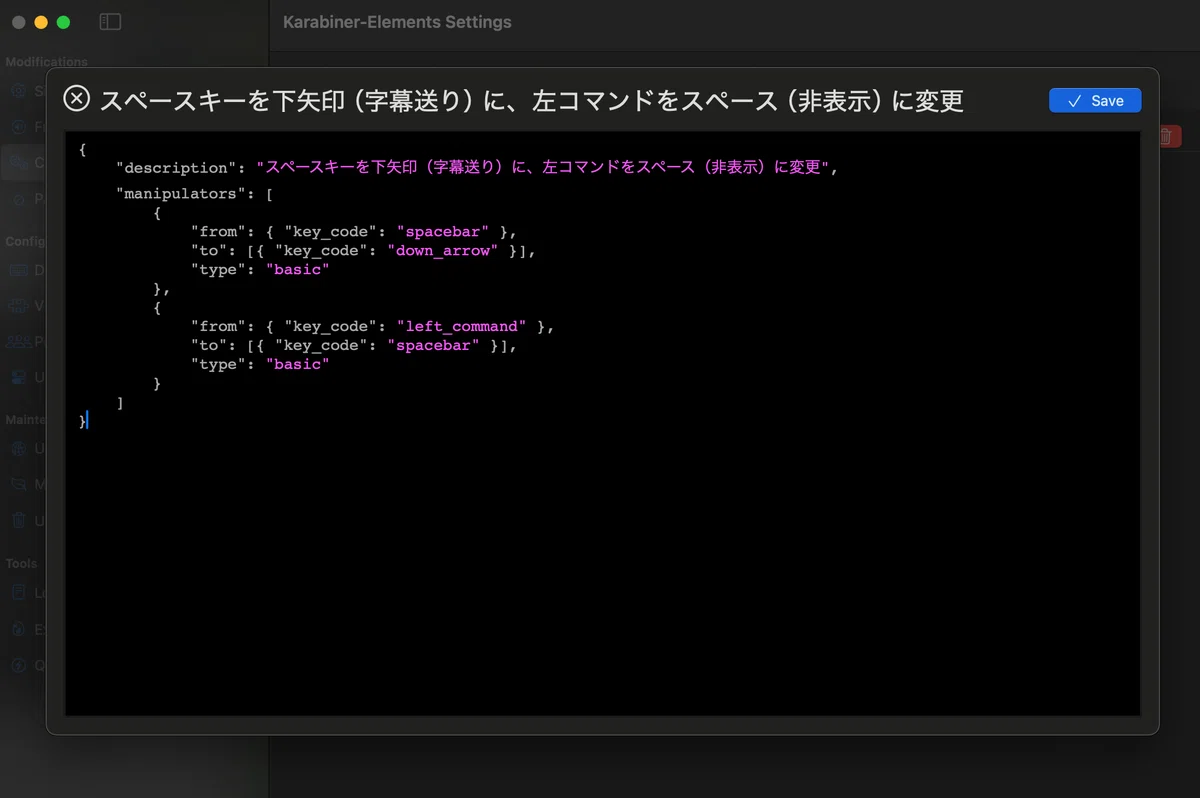Open Function Keys via its sidebar icon
The height and width of the screenshot is (798, 1200).
pyautogui.click(x=19, y=127)
